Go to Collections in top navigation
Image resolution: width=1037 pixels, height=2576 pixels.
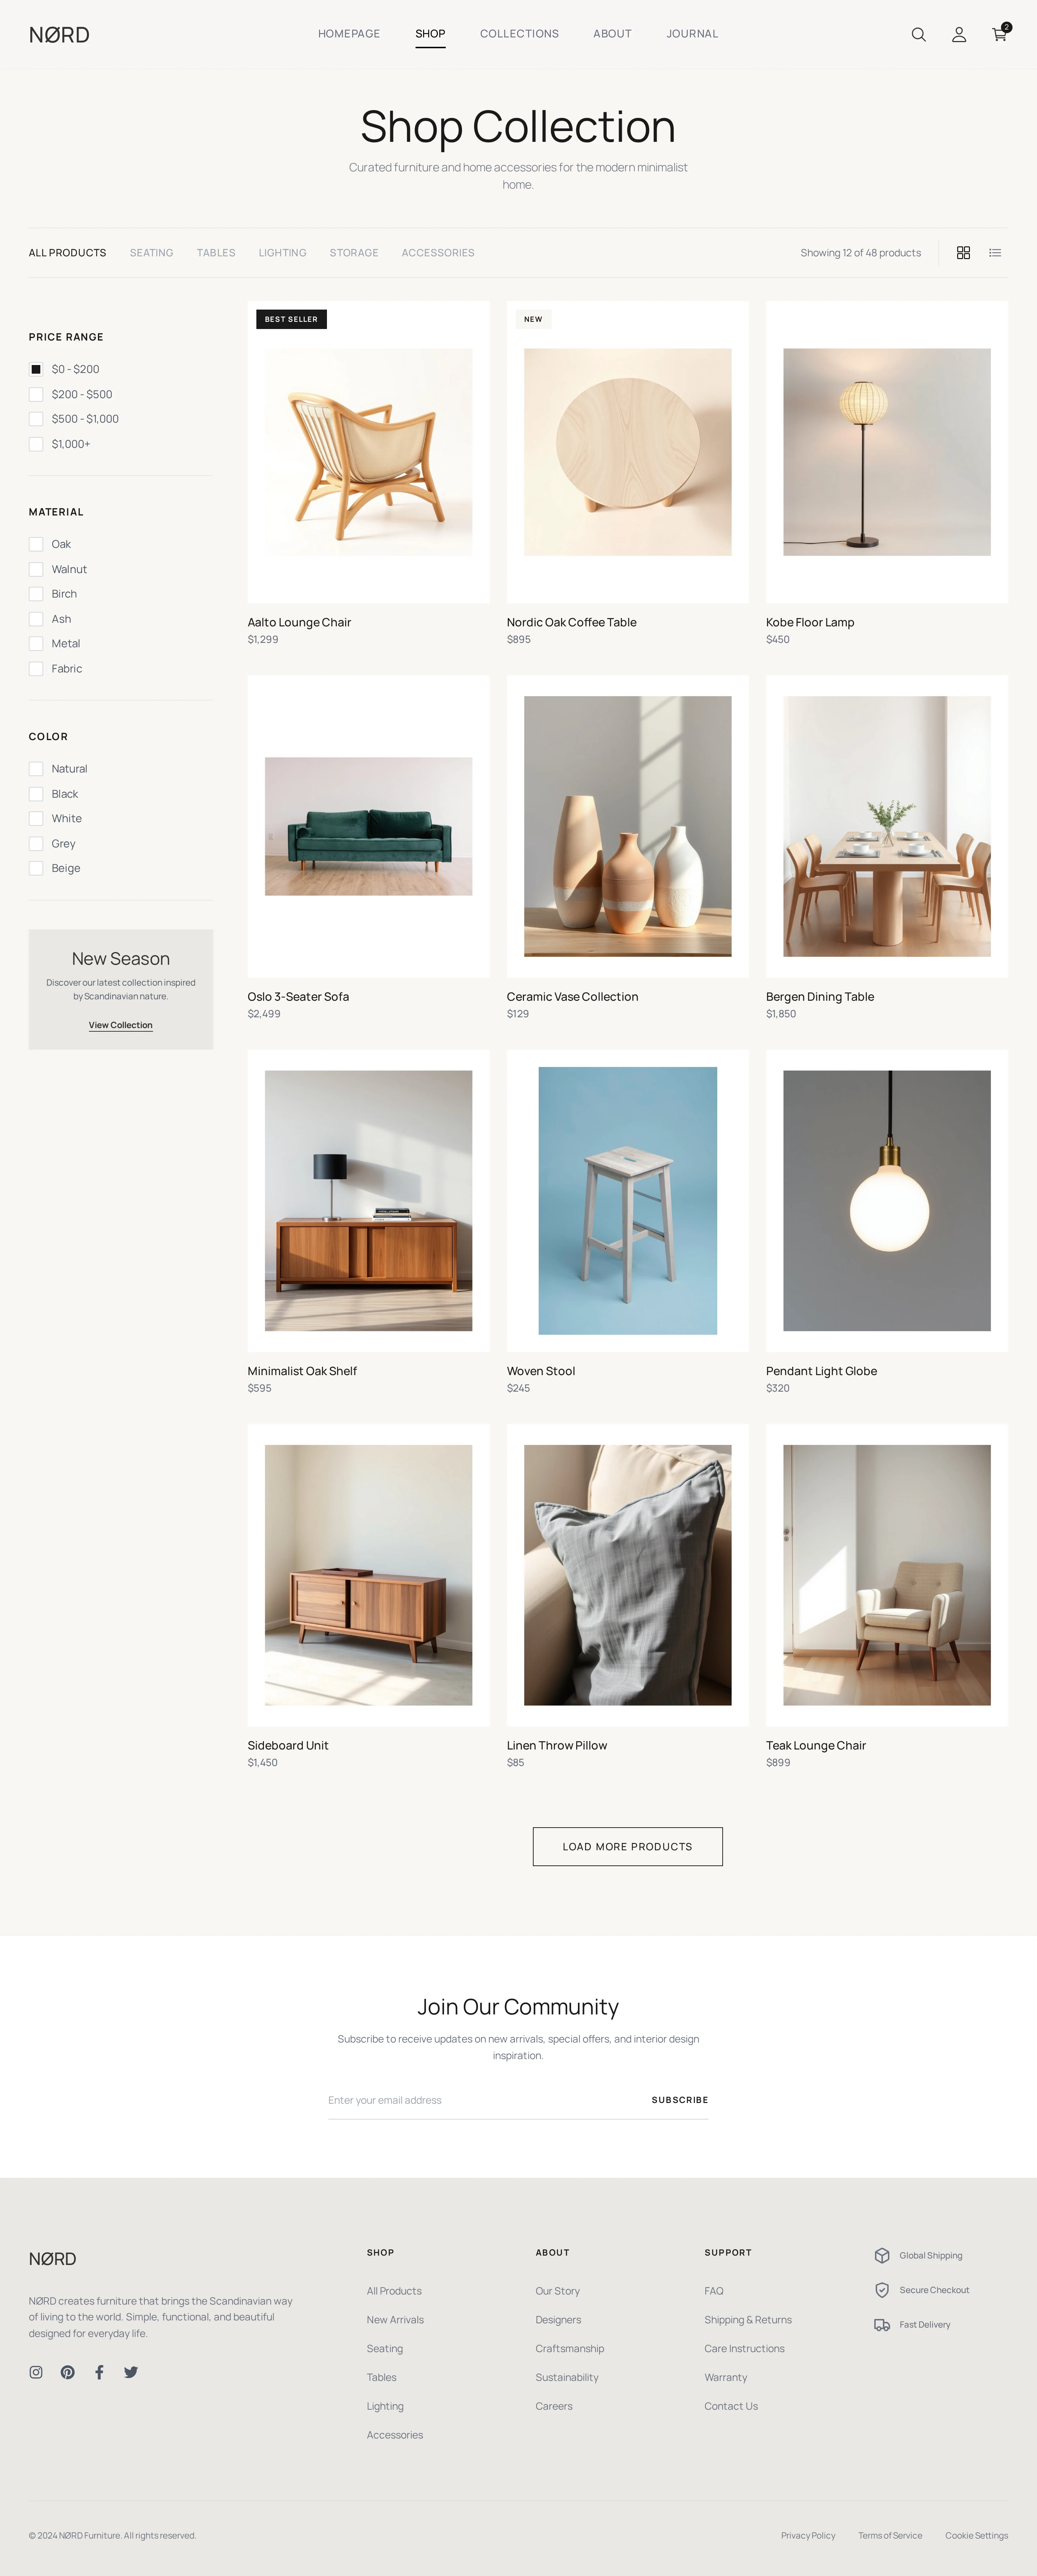click(519, 34)
